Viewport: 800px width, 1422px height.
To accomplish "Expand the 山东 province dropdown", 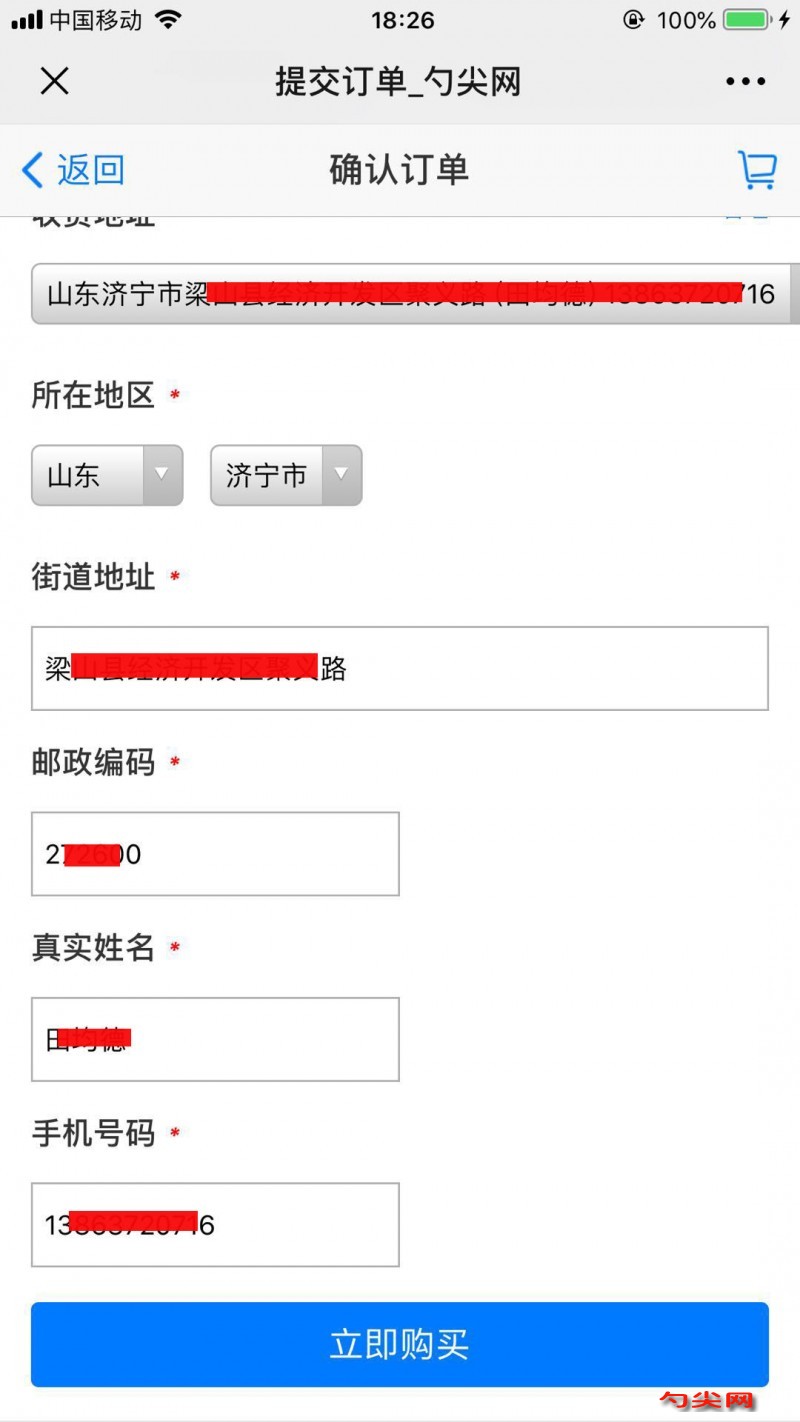I will click(107, 476).
